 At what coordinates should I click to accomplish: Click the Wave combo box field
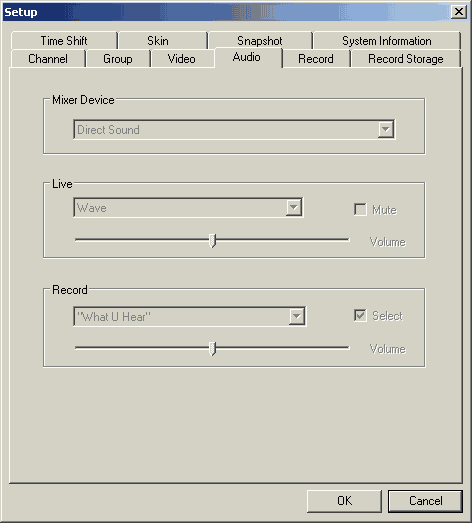click(x=188, y=207)
